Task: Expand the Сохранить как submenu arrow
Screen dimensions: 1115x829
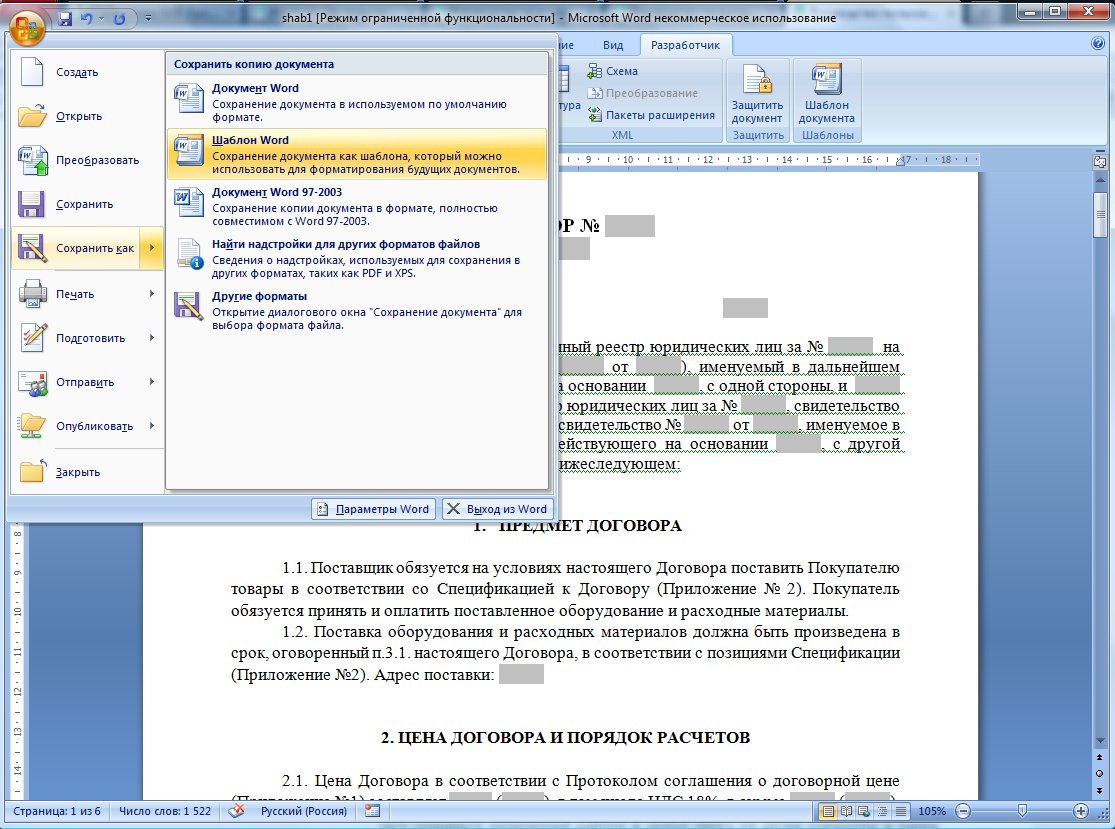Action: click(x=151, y=248)
